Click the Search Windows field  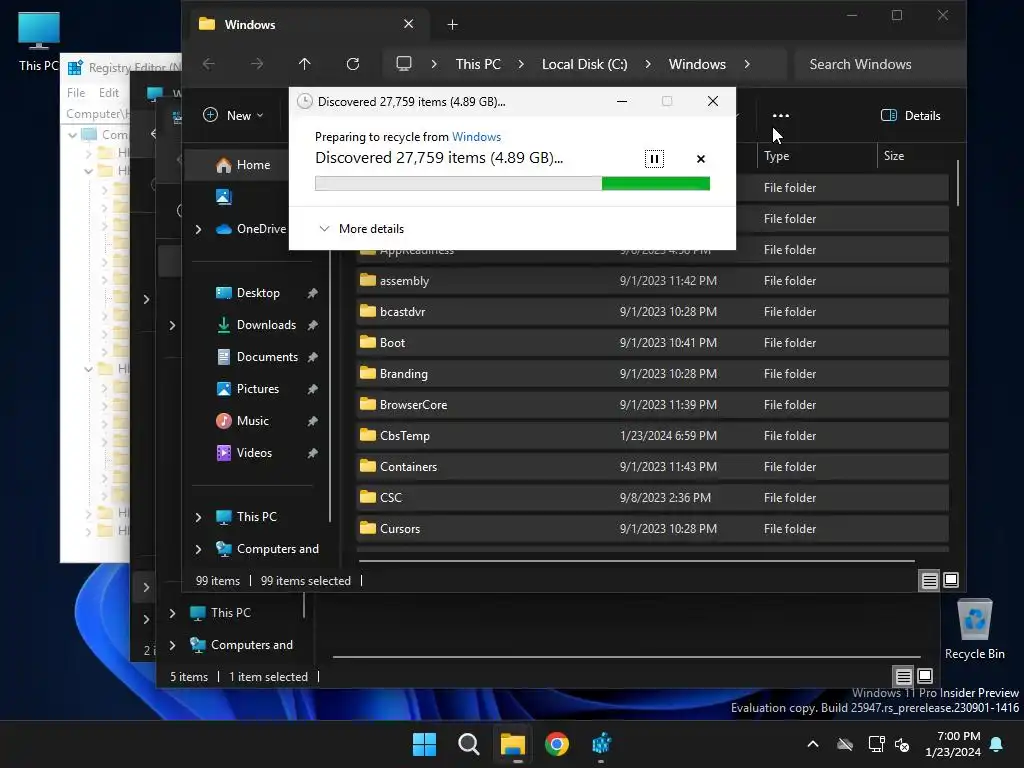point(879,64)
